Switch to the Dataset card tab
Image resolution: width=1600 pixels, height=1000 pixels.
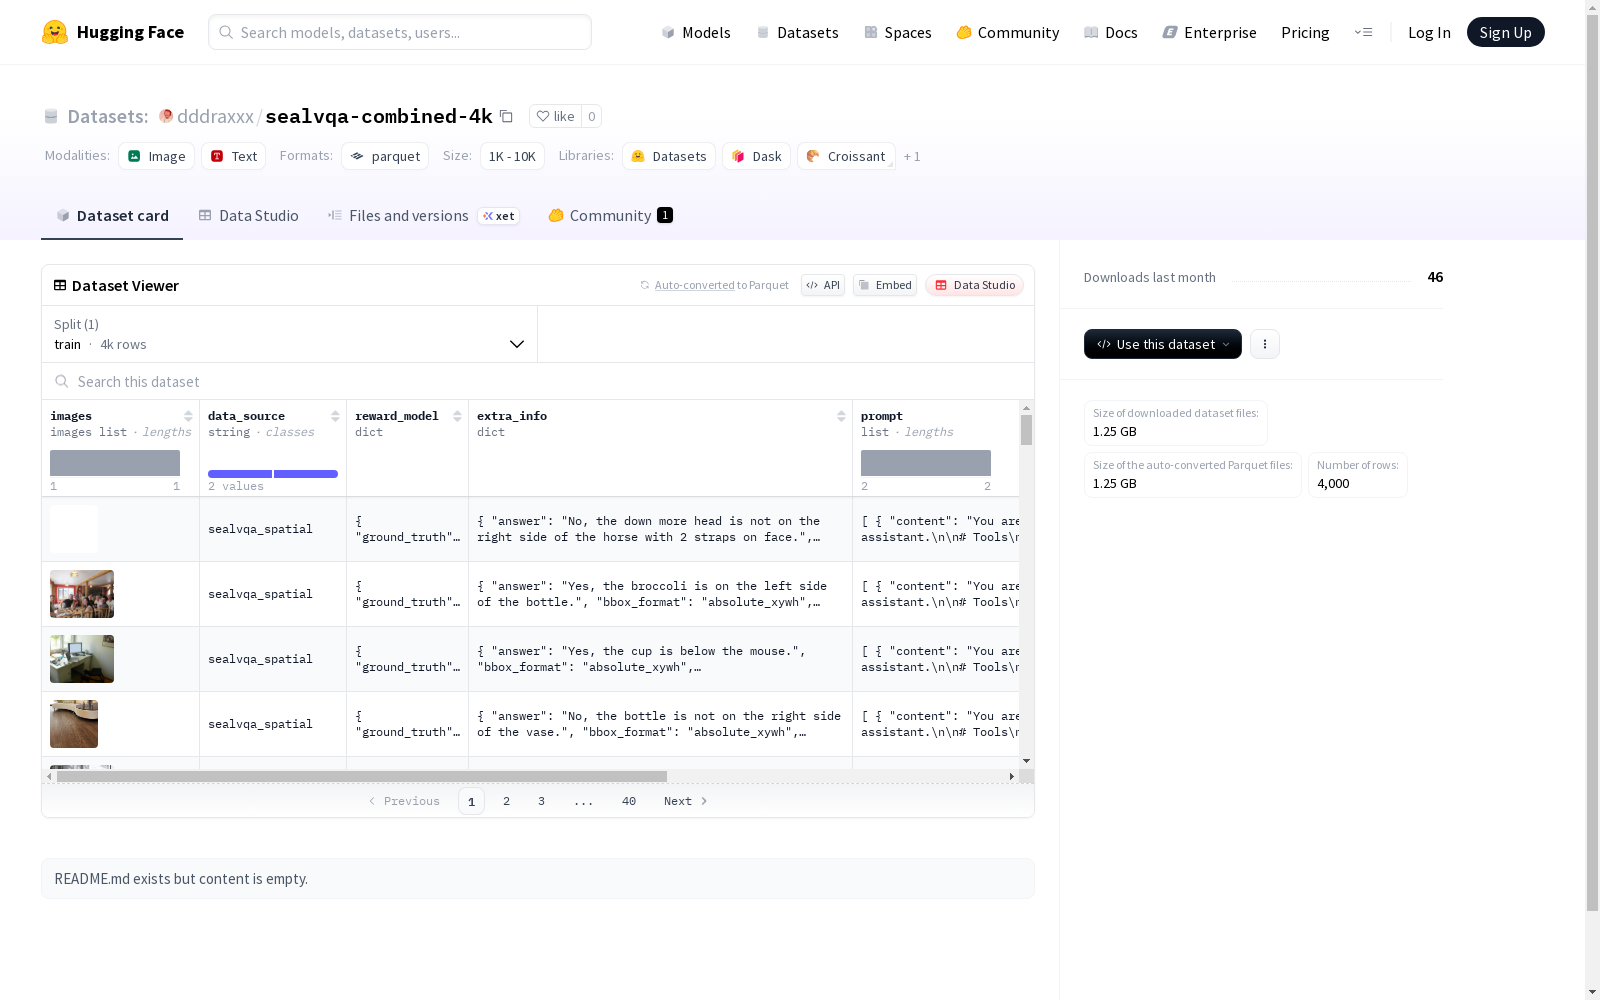coord(112,216)
